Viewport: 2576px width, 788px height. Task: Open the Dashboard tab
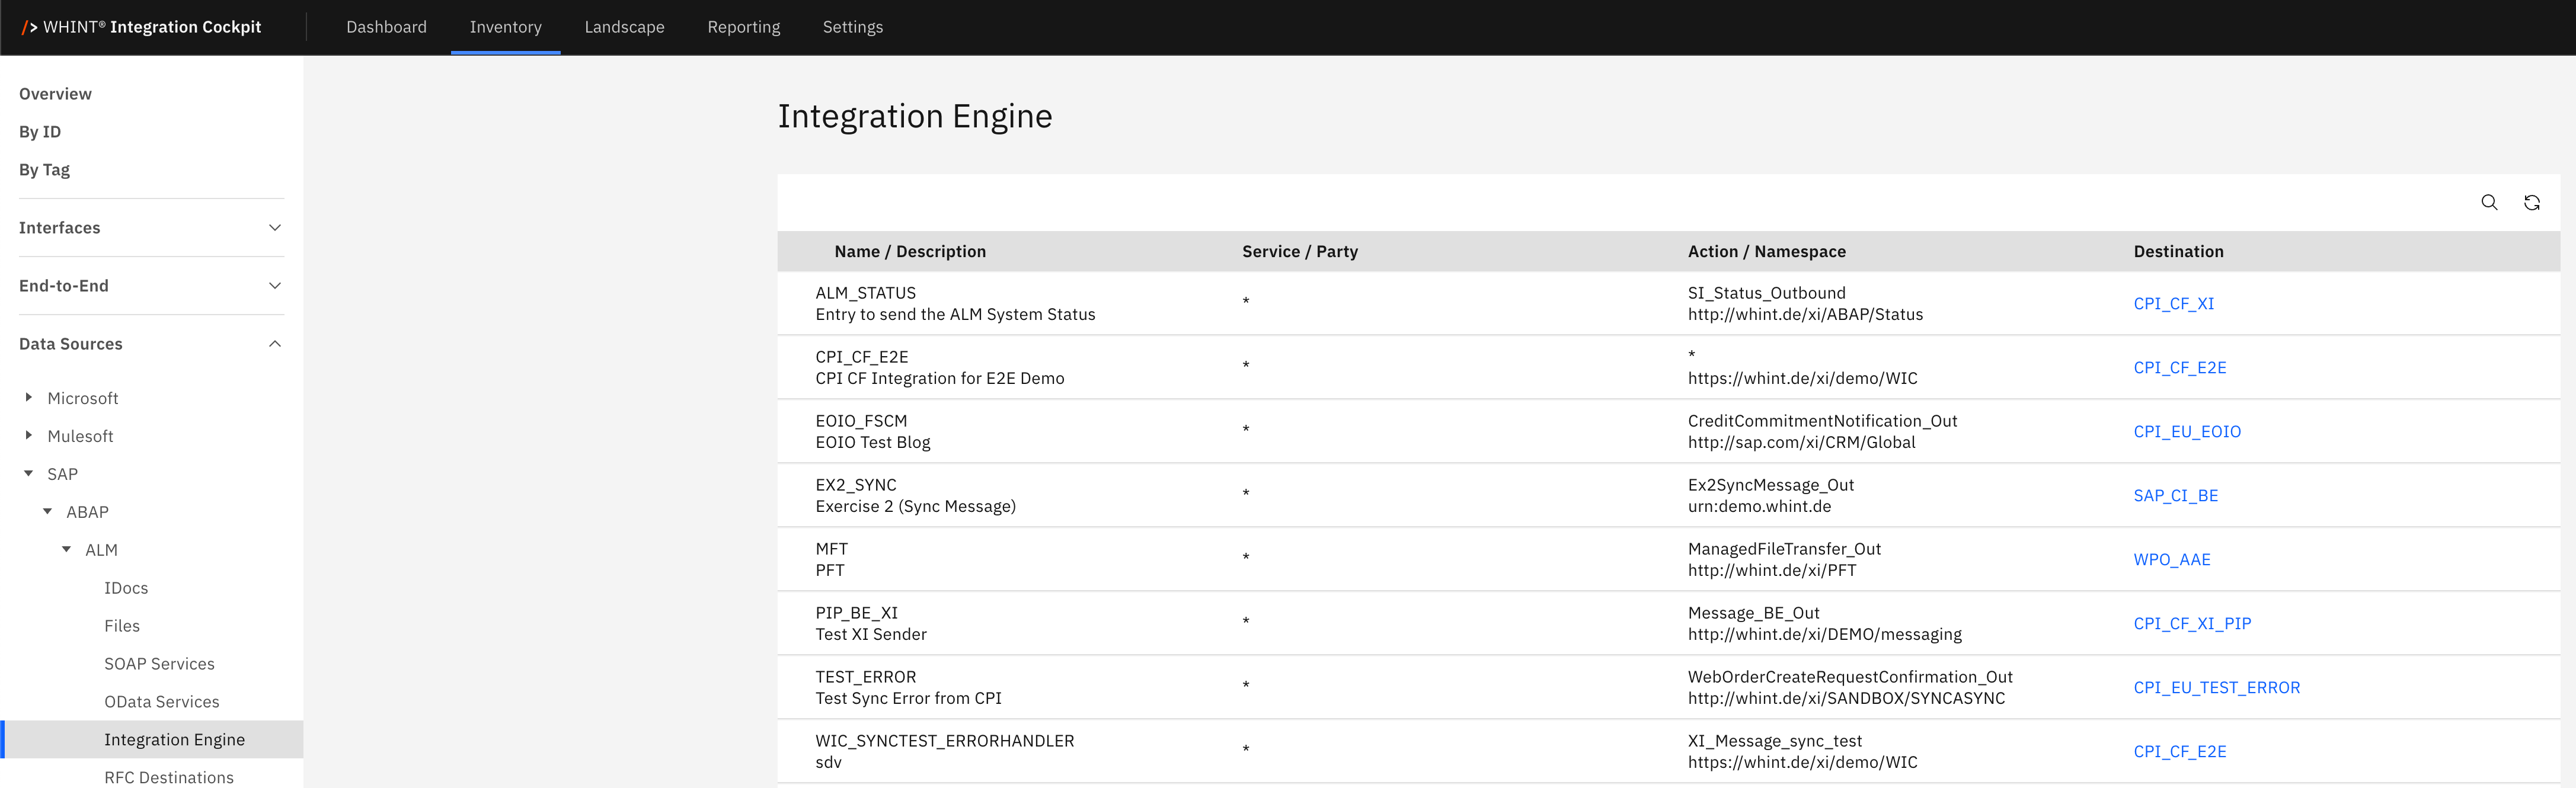click(x=386, y=27)
